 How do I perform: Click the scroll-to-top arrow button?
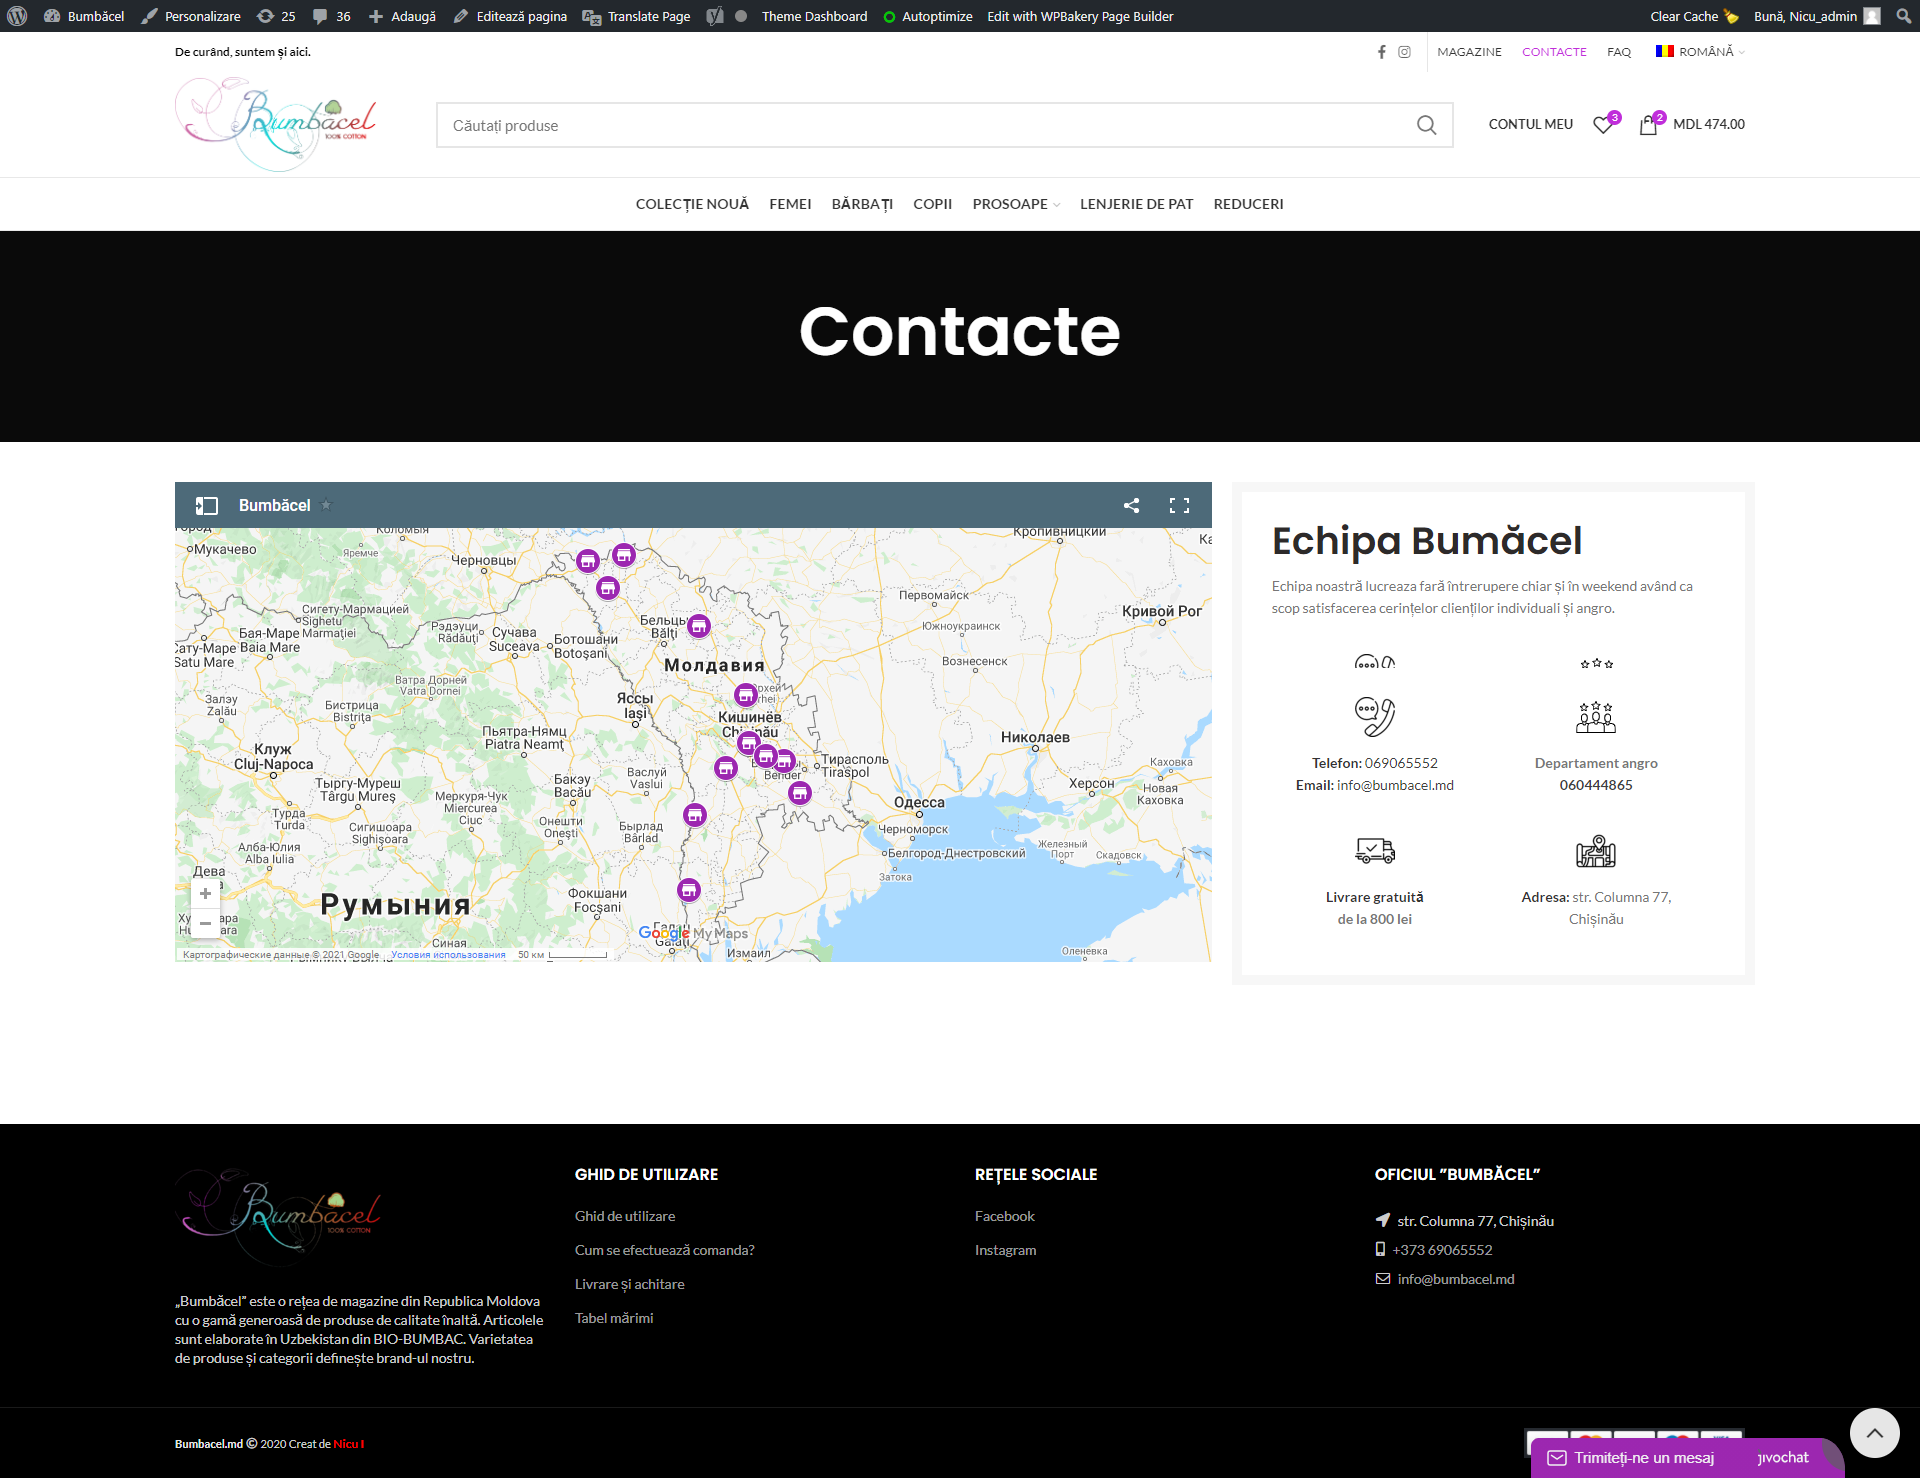click(1874, 1433)
